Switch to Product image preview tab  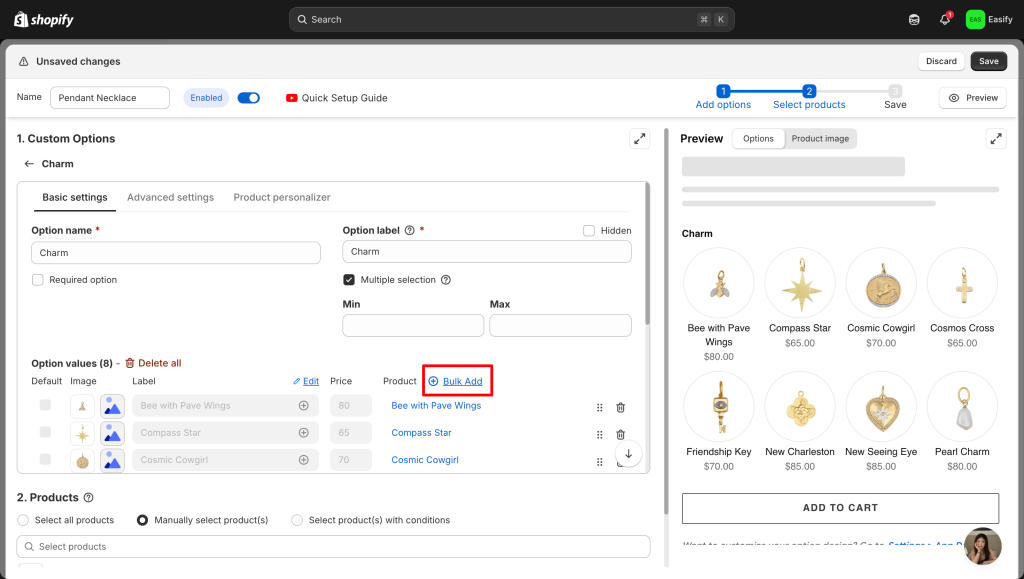pyautogui.click(x=820, y=139)
